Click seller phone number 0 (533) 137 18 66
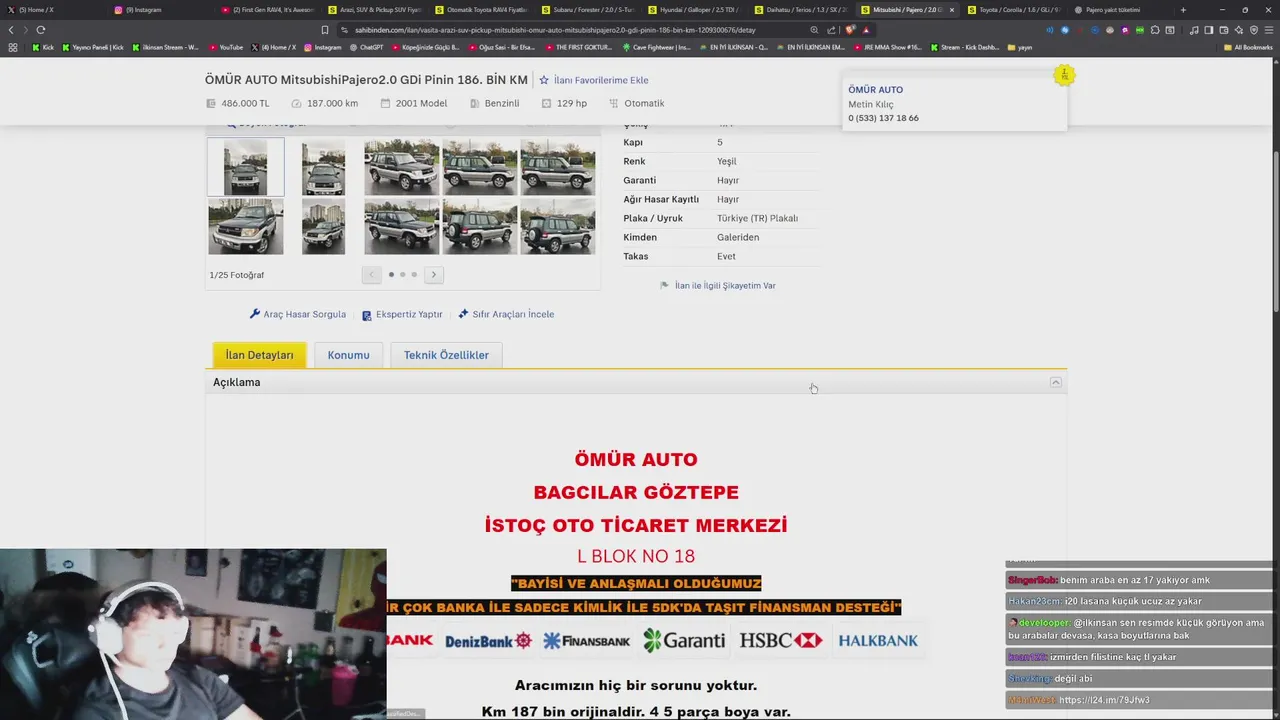Viewport: 1280px width, 720px height. click(883, 118)
